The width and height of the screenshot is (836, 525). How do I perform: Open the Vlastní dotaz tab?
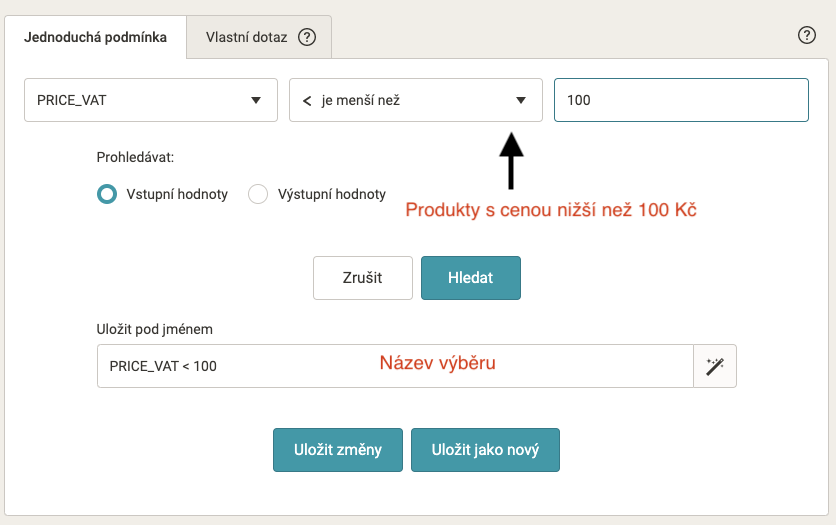pyautogui.click(x=246, y=37)
